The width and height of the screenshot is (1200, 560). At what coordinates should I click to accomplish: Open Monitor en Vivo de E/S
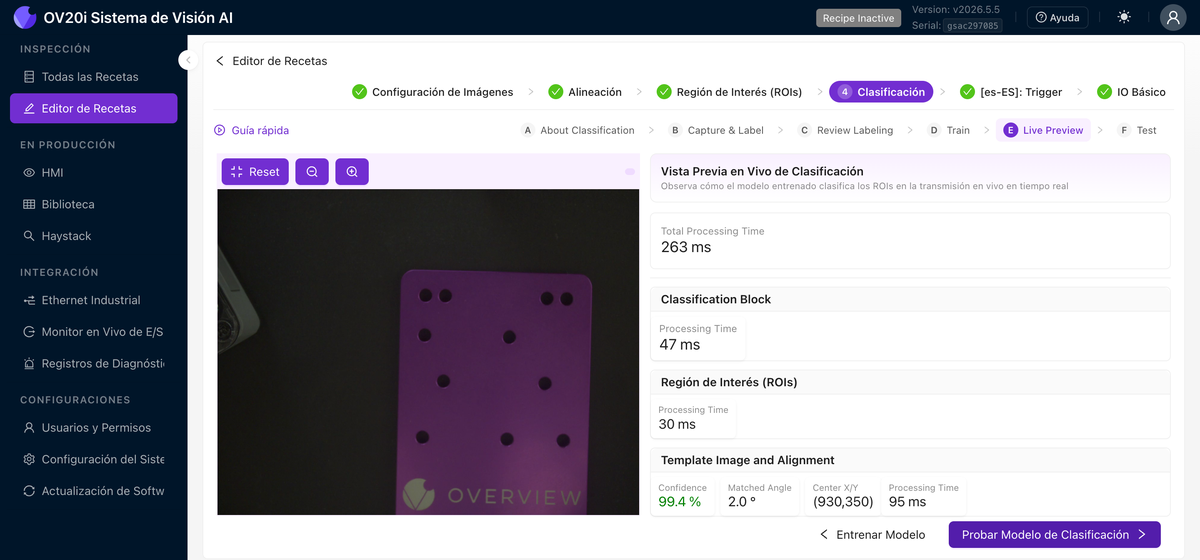(x=94, y=332)
